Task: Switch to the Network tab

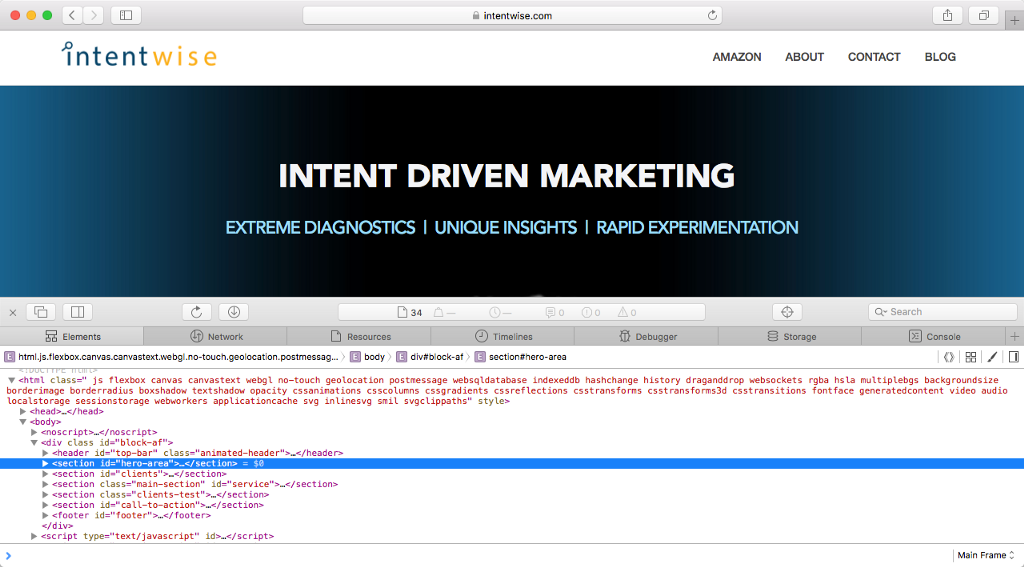Action: [216, 336]
